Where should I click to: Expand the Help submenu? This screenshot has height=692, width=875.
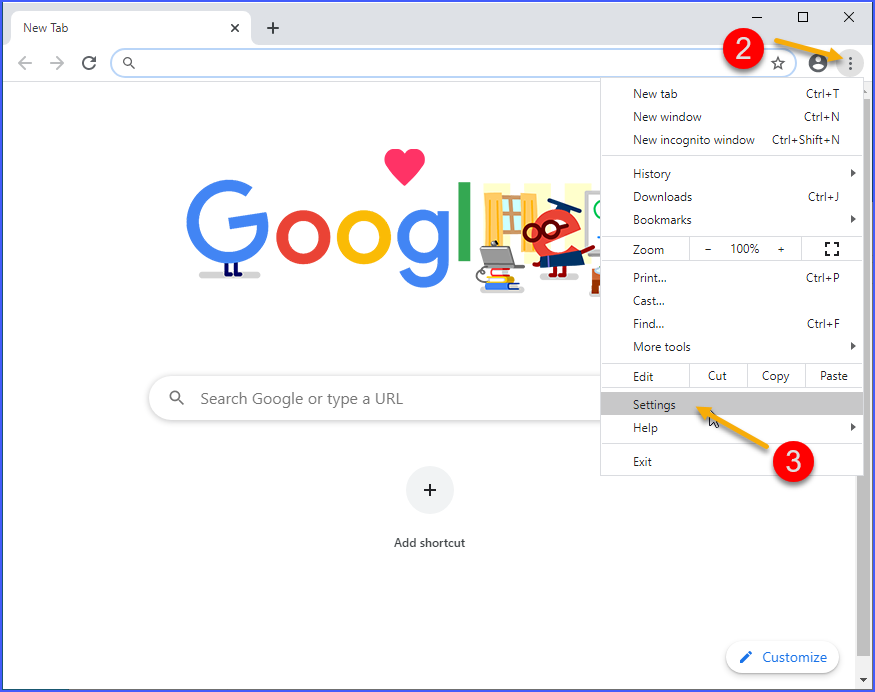click(645, 427)
